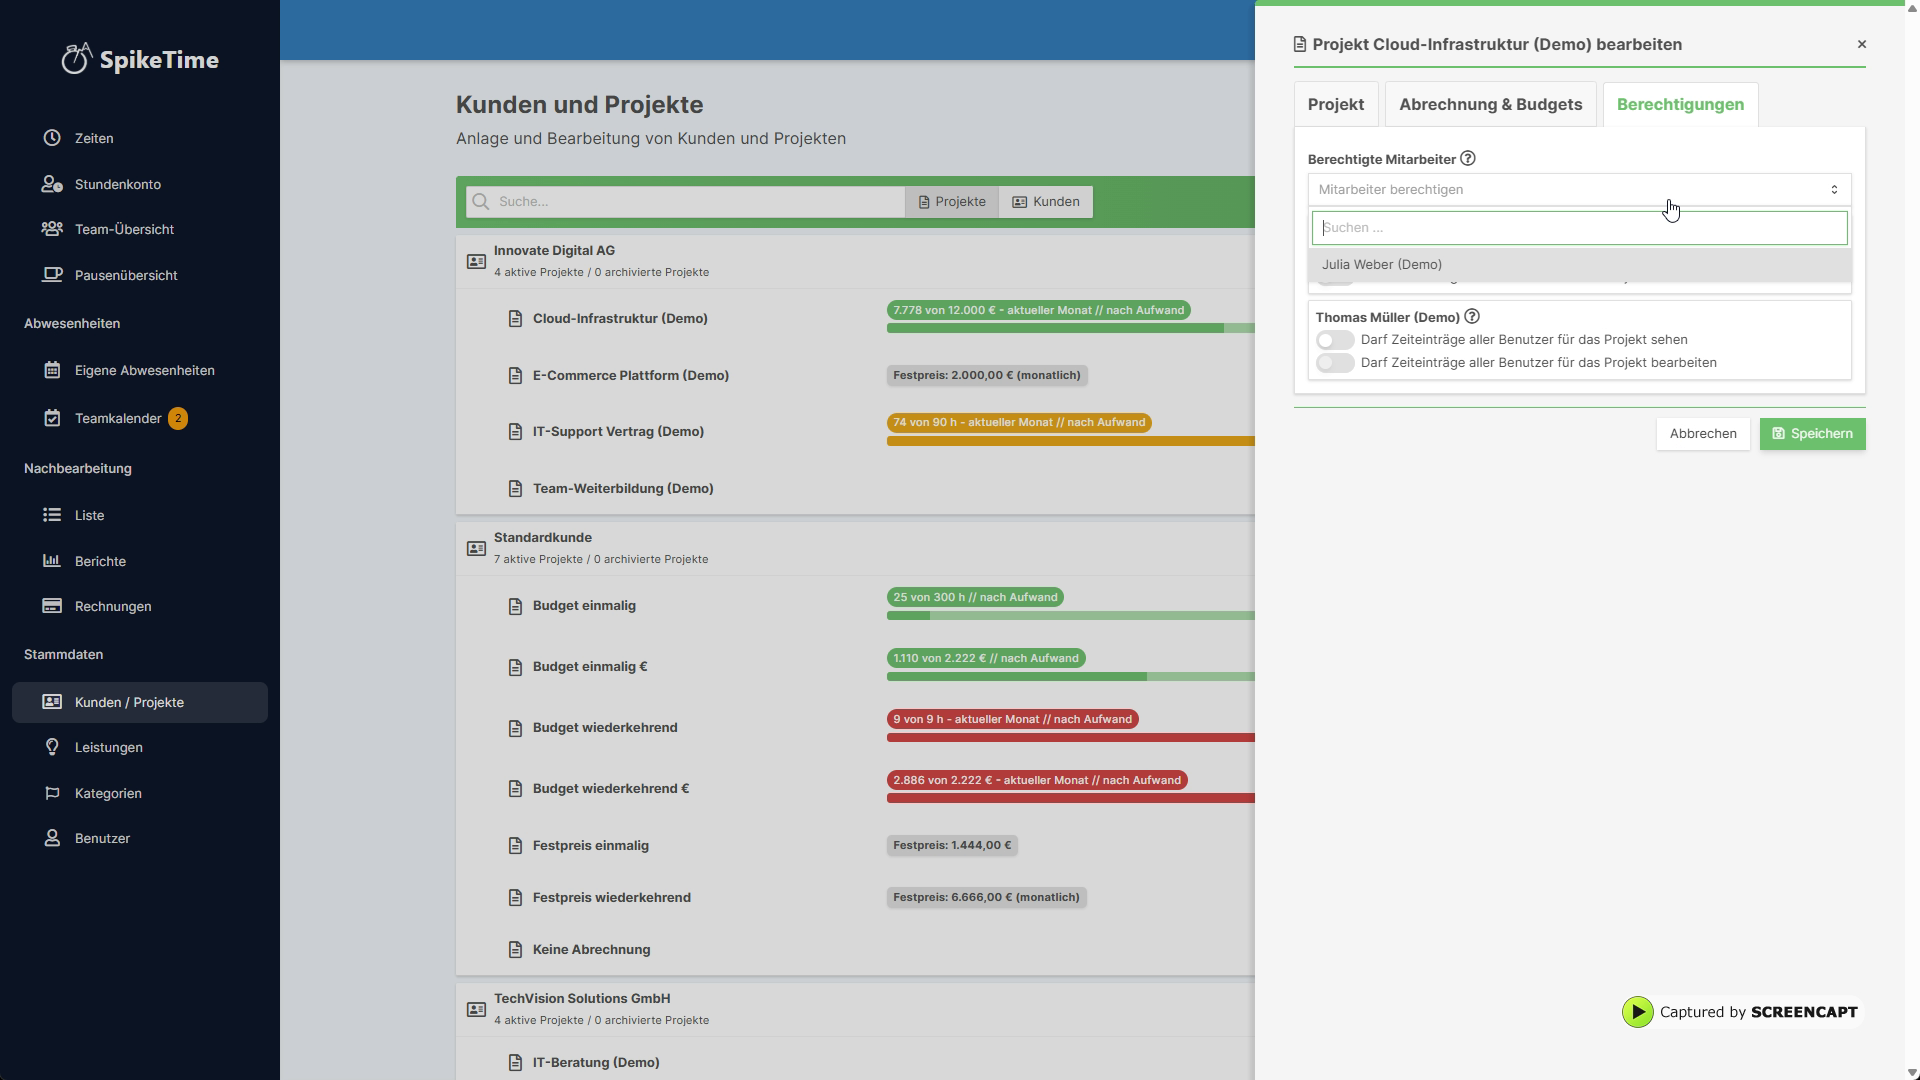Click the Zeiten clock icon
Screen dimensions: 1920x1080
click(x=52, y=138)
